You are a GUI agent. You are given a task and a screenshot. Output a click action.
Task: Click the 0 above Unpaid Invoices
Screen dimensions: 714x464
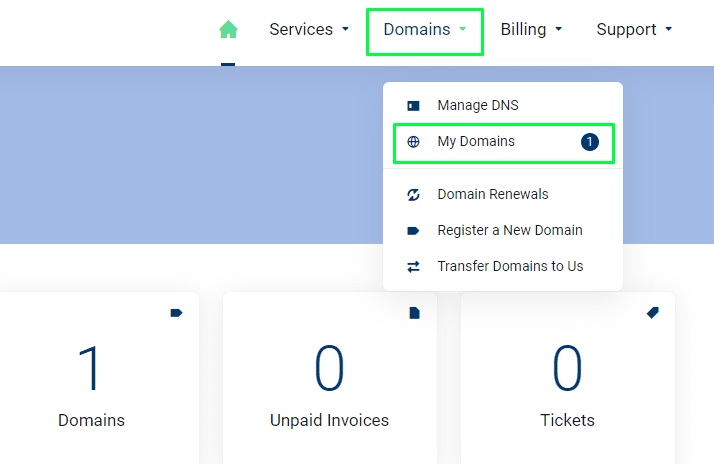tap(329, 368)
